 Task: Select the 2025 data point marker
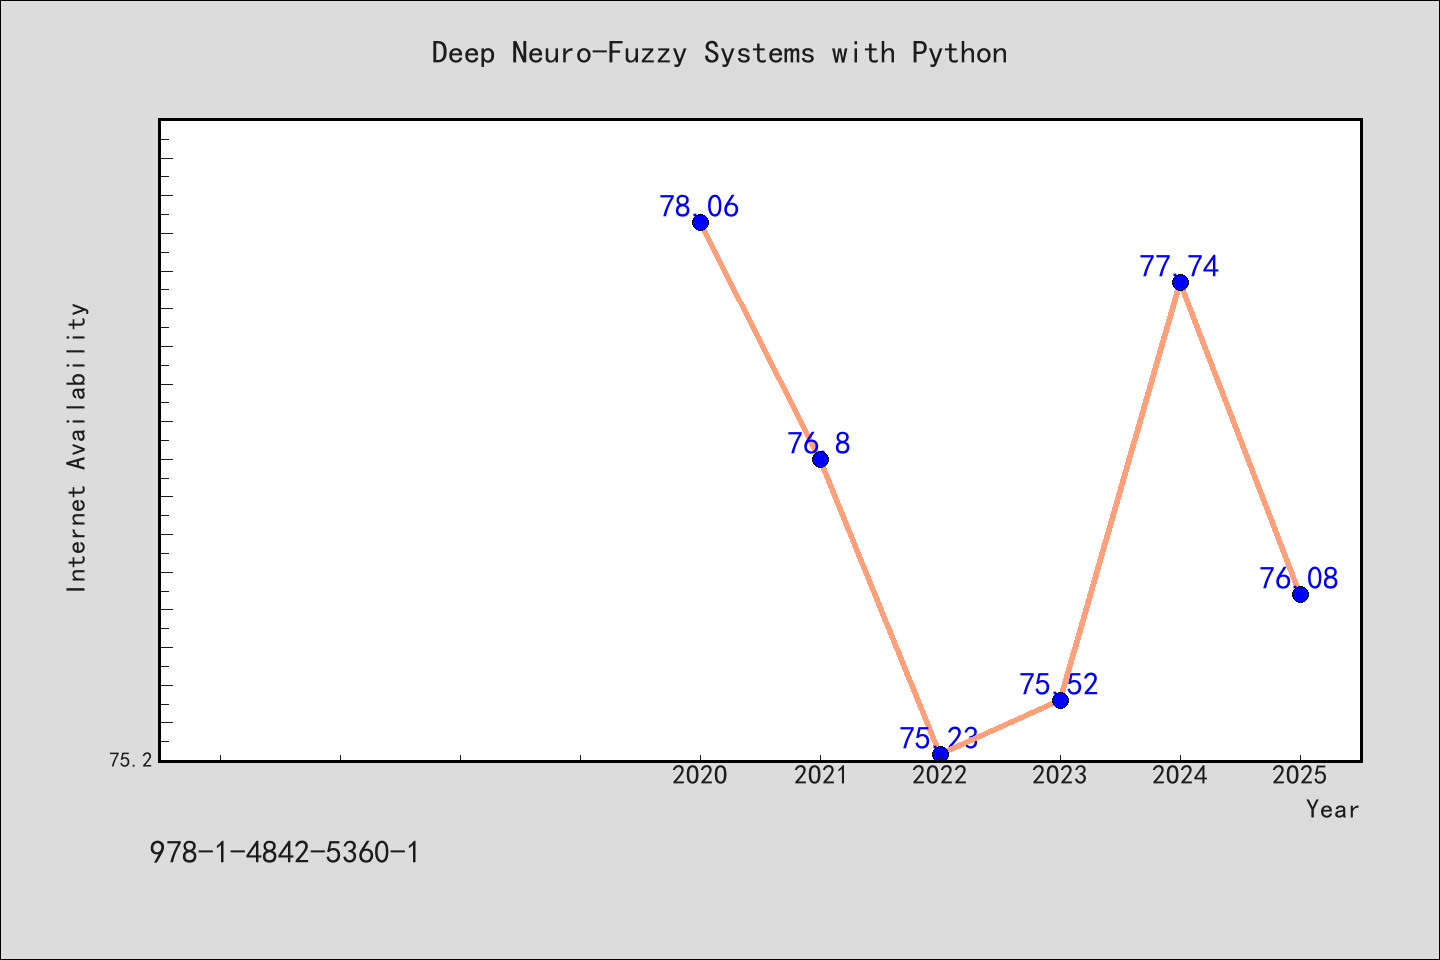coord(1300,594)
